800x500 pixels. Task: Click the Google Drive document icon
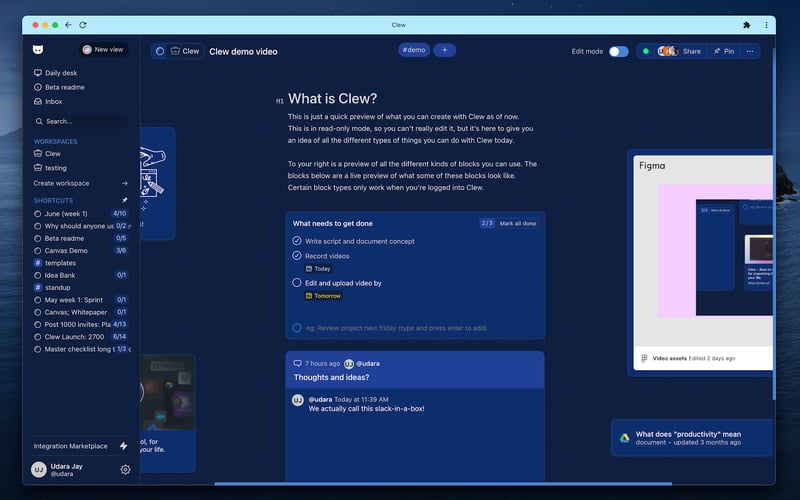pyautogui.click(x=624, y=438)
